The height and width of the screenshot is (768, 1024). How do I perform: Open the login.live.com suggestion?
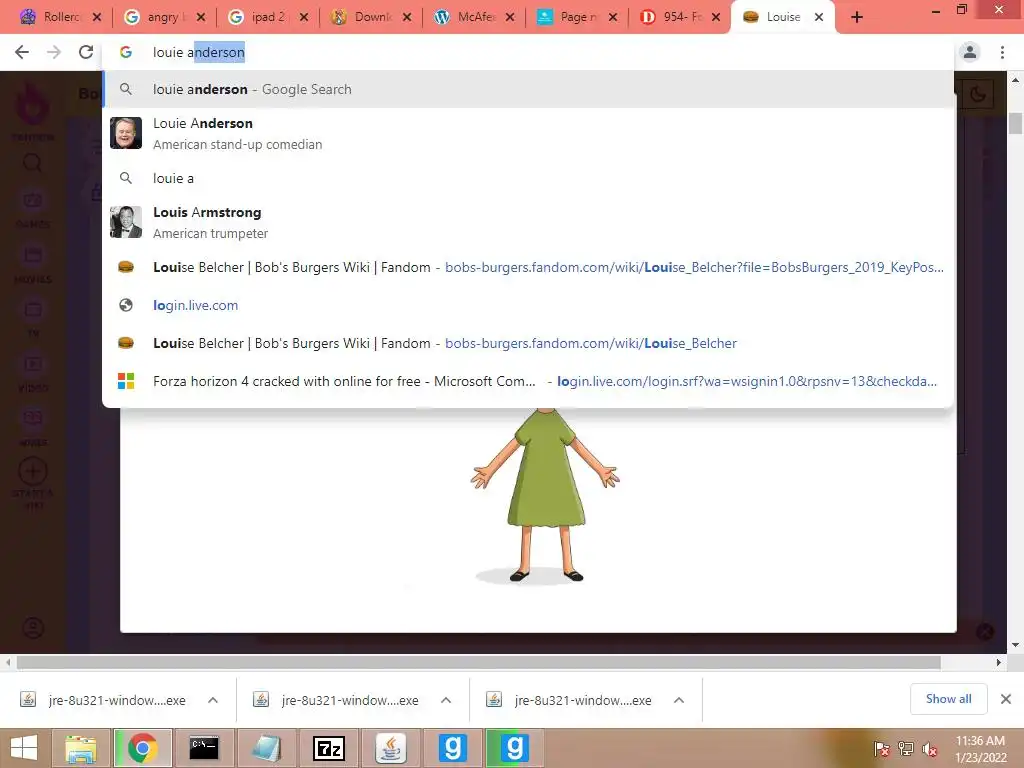tap(528, 305)
